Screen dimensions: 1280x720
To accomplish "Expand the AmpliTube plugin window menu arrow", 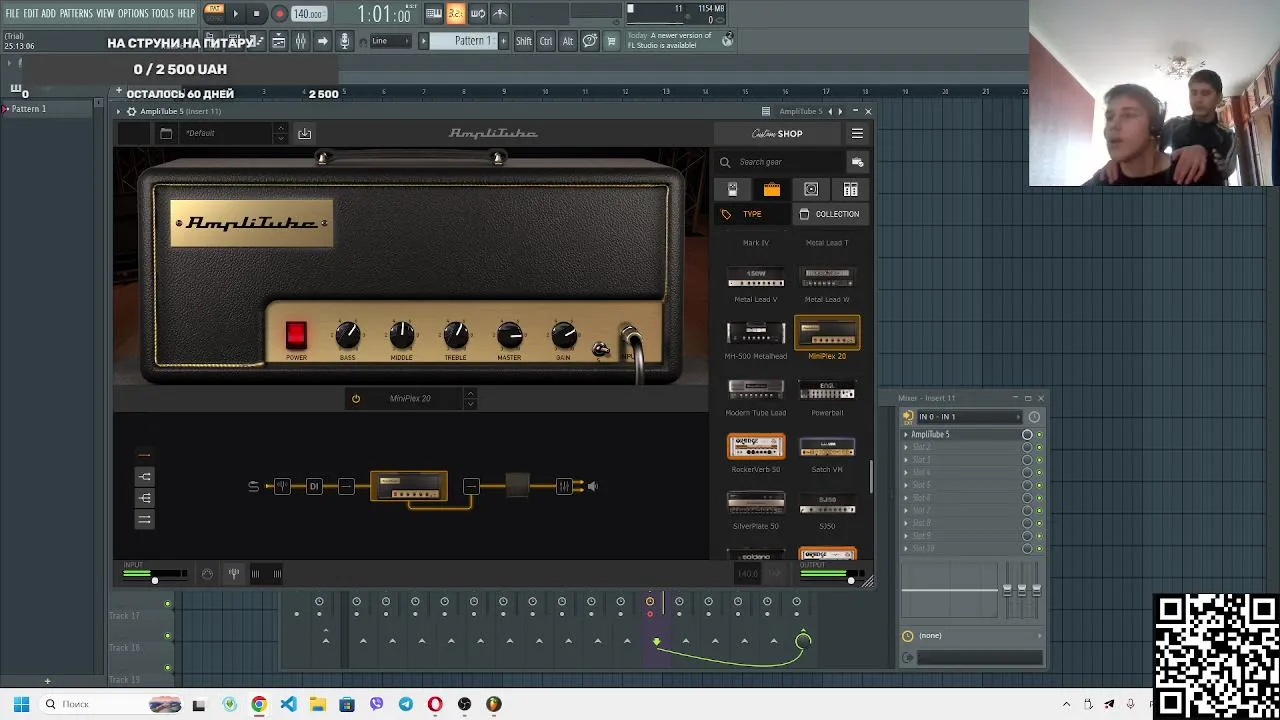I will coord(118,111).
